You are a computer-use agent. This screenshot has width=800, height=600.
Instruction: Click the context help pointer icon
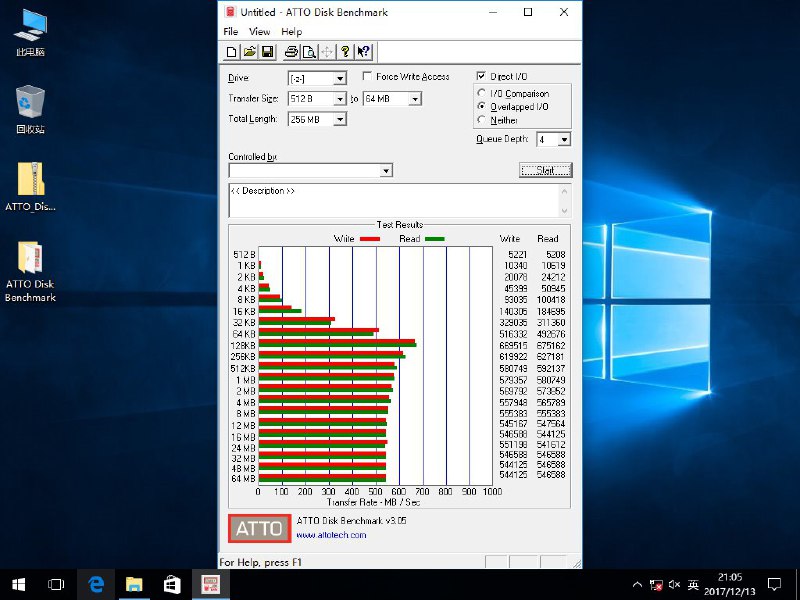[364, 52]
